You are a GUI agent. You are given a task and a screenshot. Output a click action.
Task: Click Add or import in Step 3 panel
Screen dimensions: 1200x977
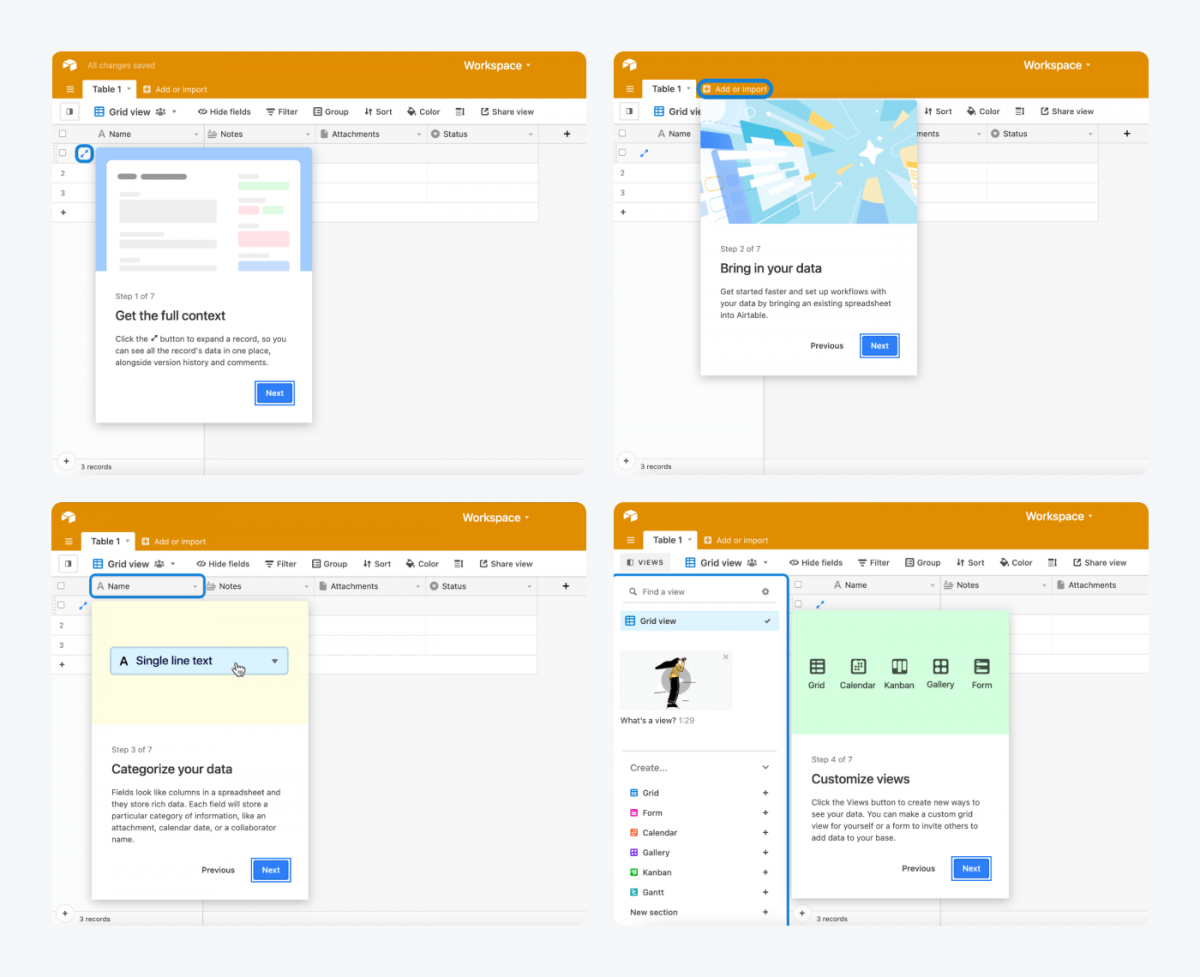pyautogui.click(x=174, y=541)
